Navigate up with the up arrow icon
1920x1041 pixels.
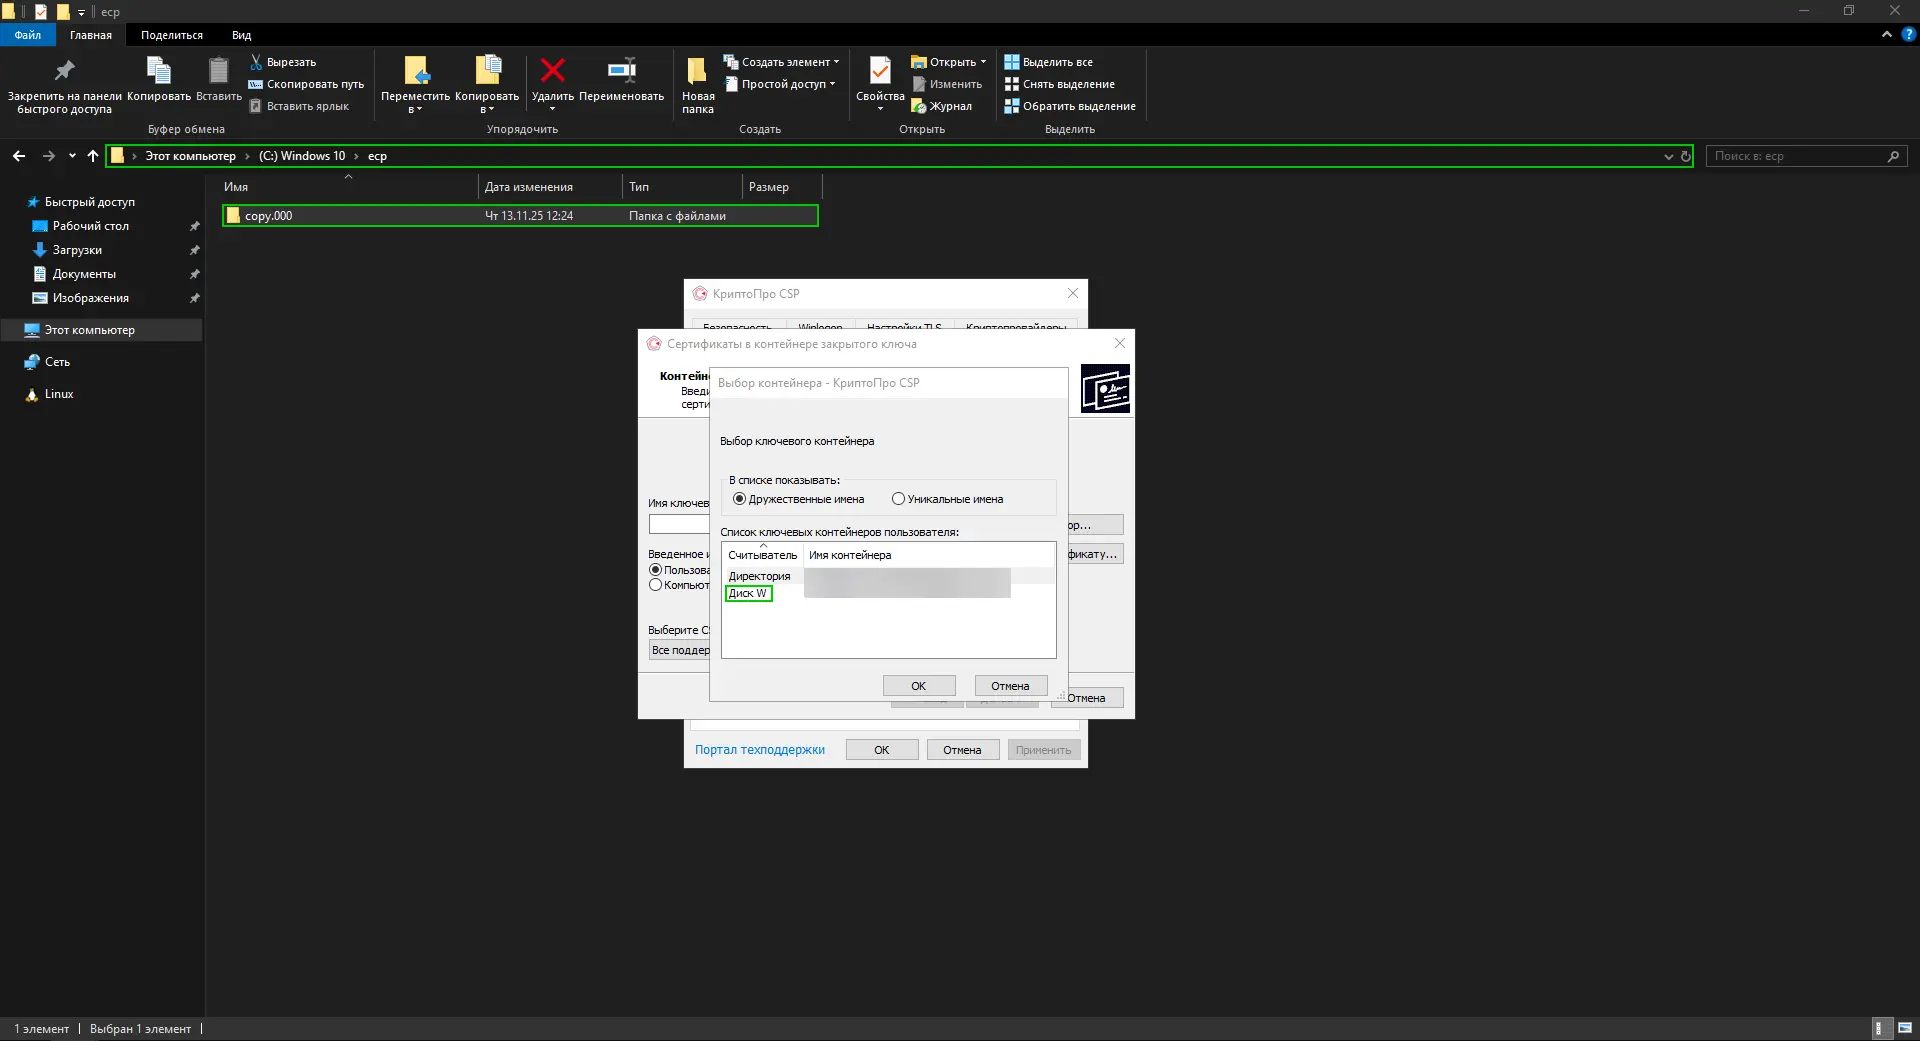pos(93,156)
